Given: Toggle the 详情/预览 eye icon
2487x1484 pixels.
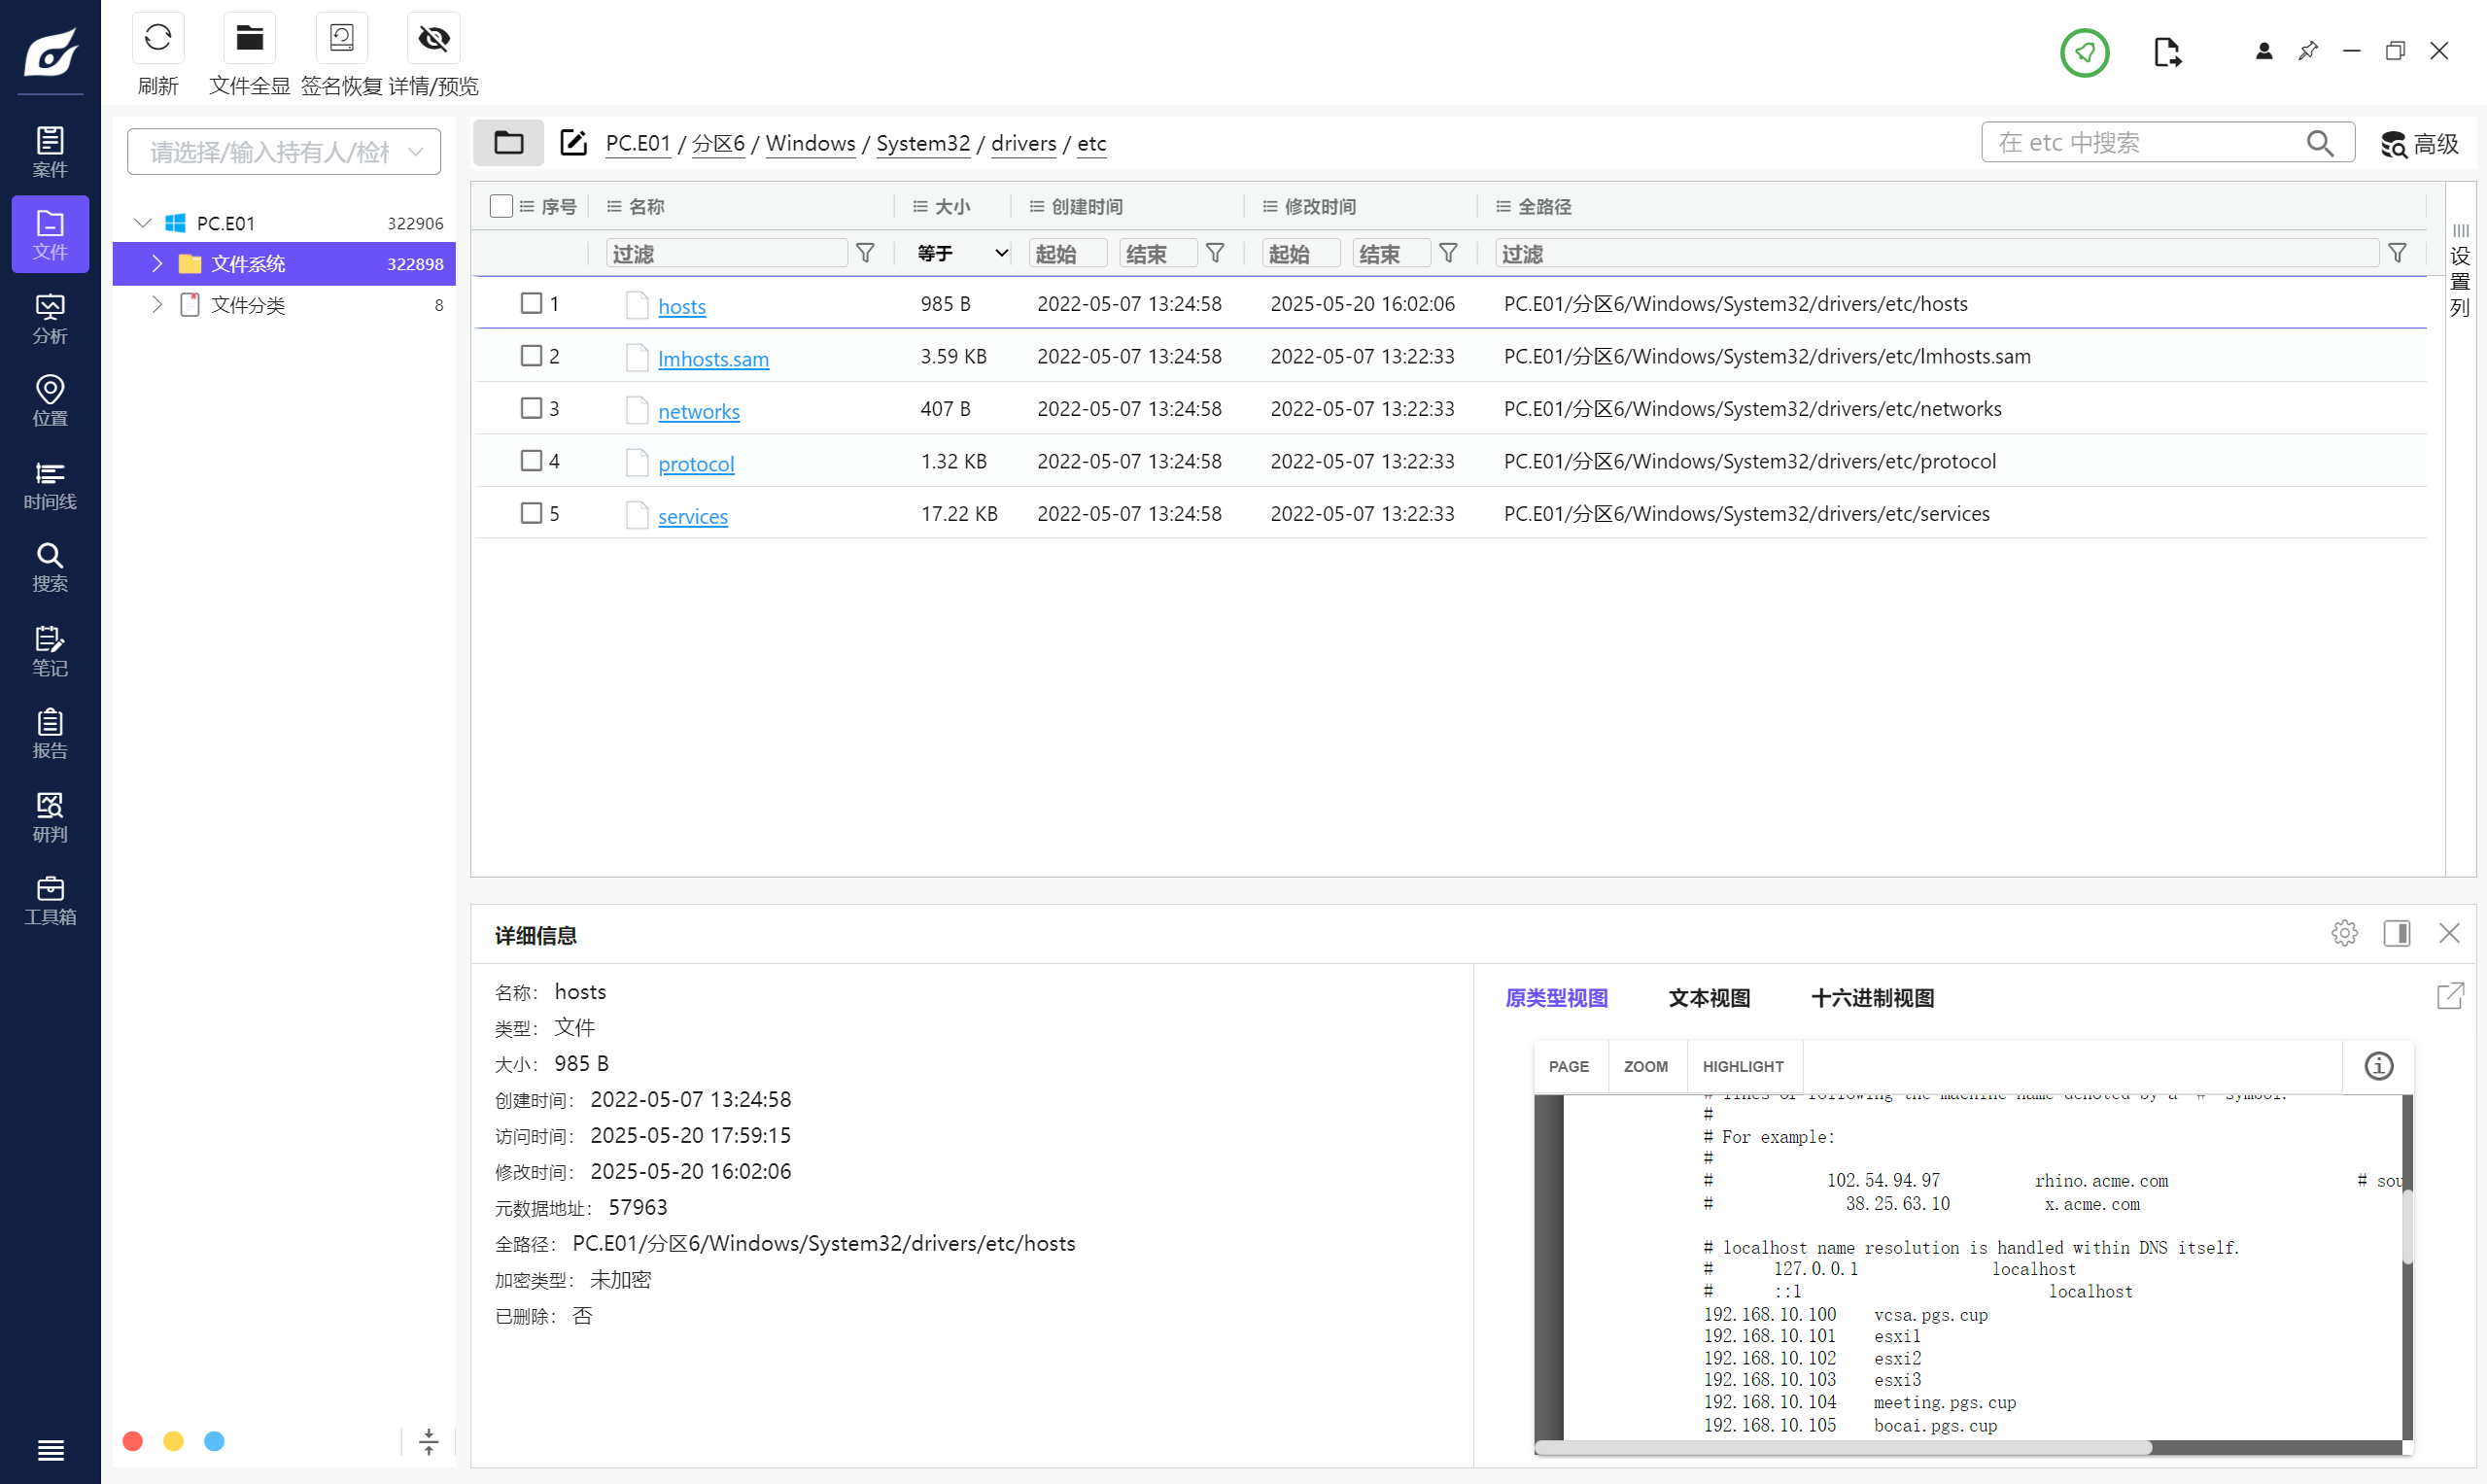Looking at the screenshot, I should click(433, 39).
